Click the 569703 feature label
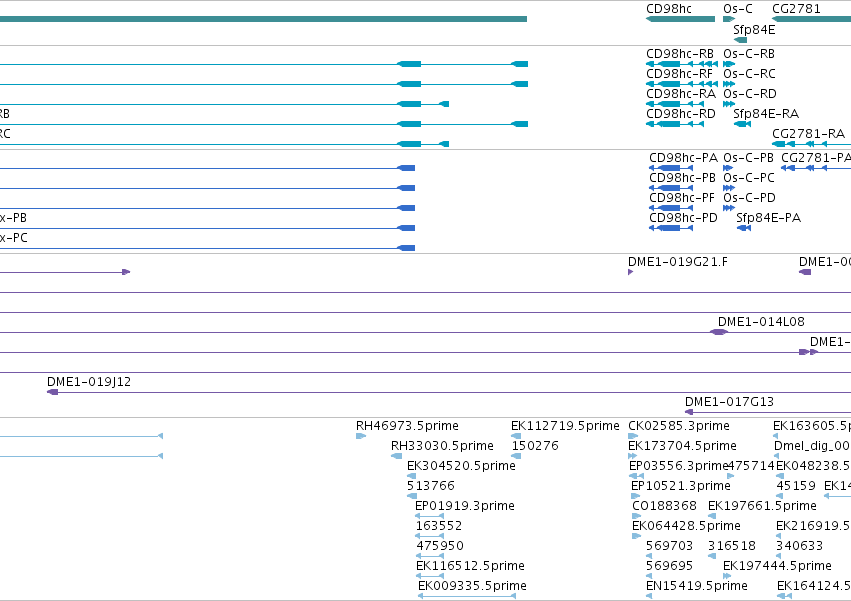 (x=670, y=546)
